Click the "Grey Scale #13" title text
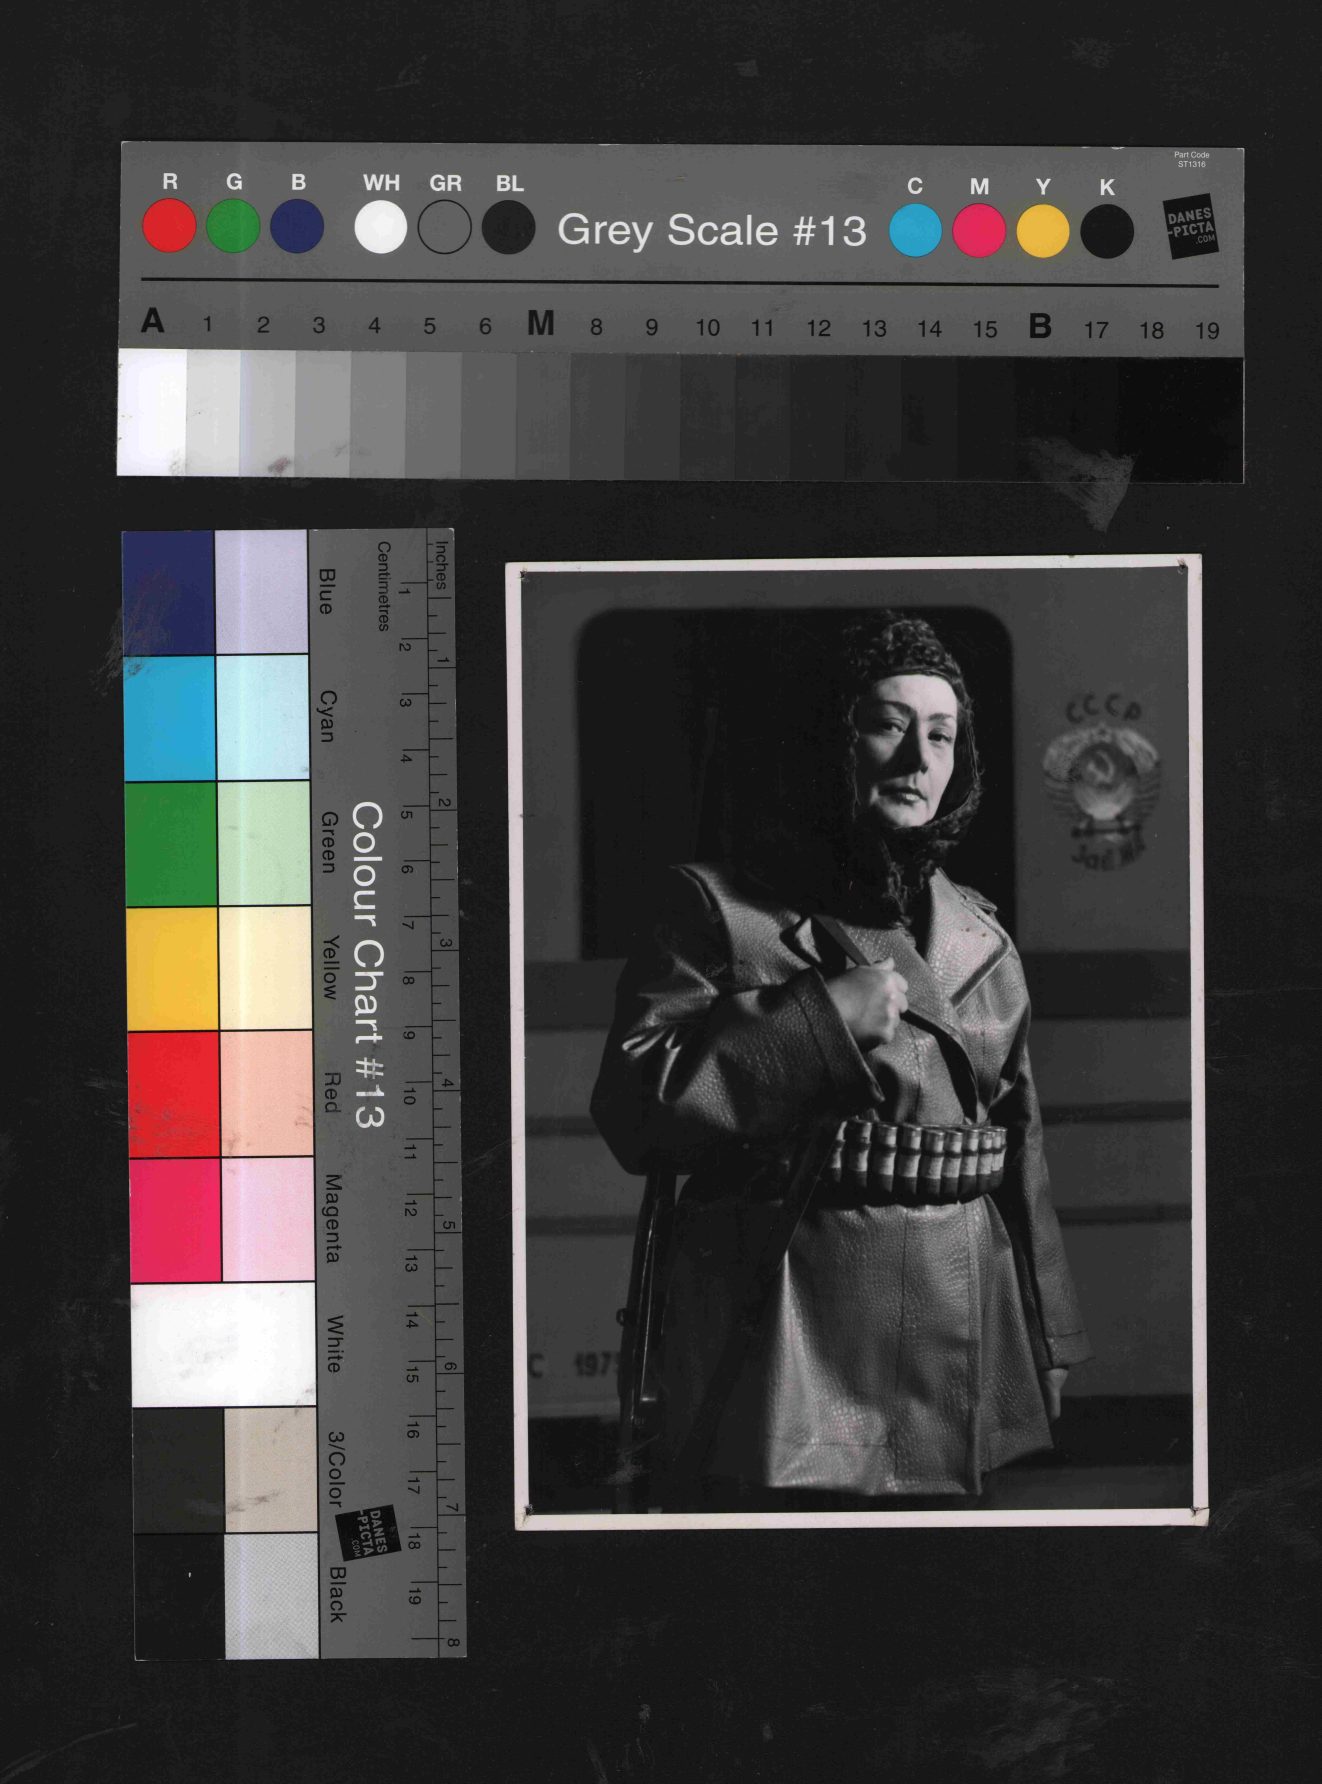 pyautogui.click(x=711, y=230)
